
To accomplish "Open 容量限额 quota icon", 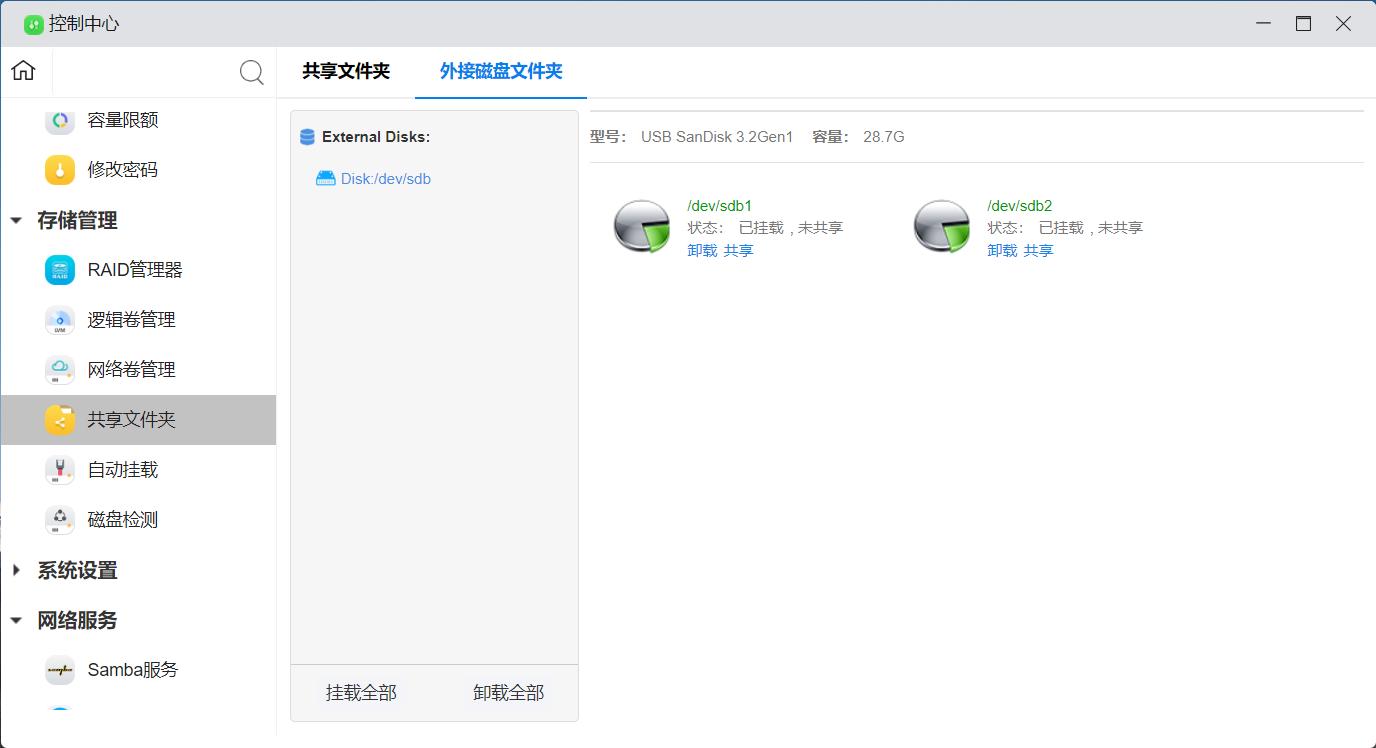I will [x=60, y=120].
